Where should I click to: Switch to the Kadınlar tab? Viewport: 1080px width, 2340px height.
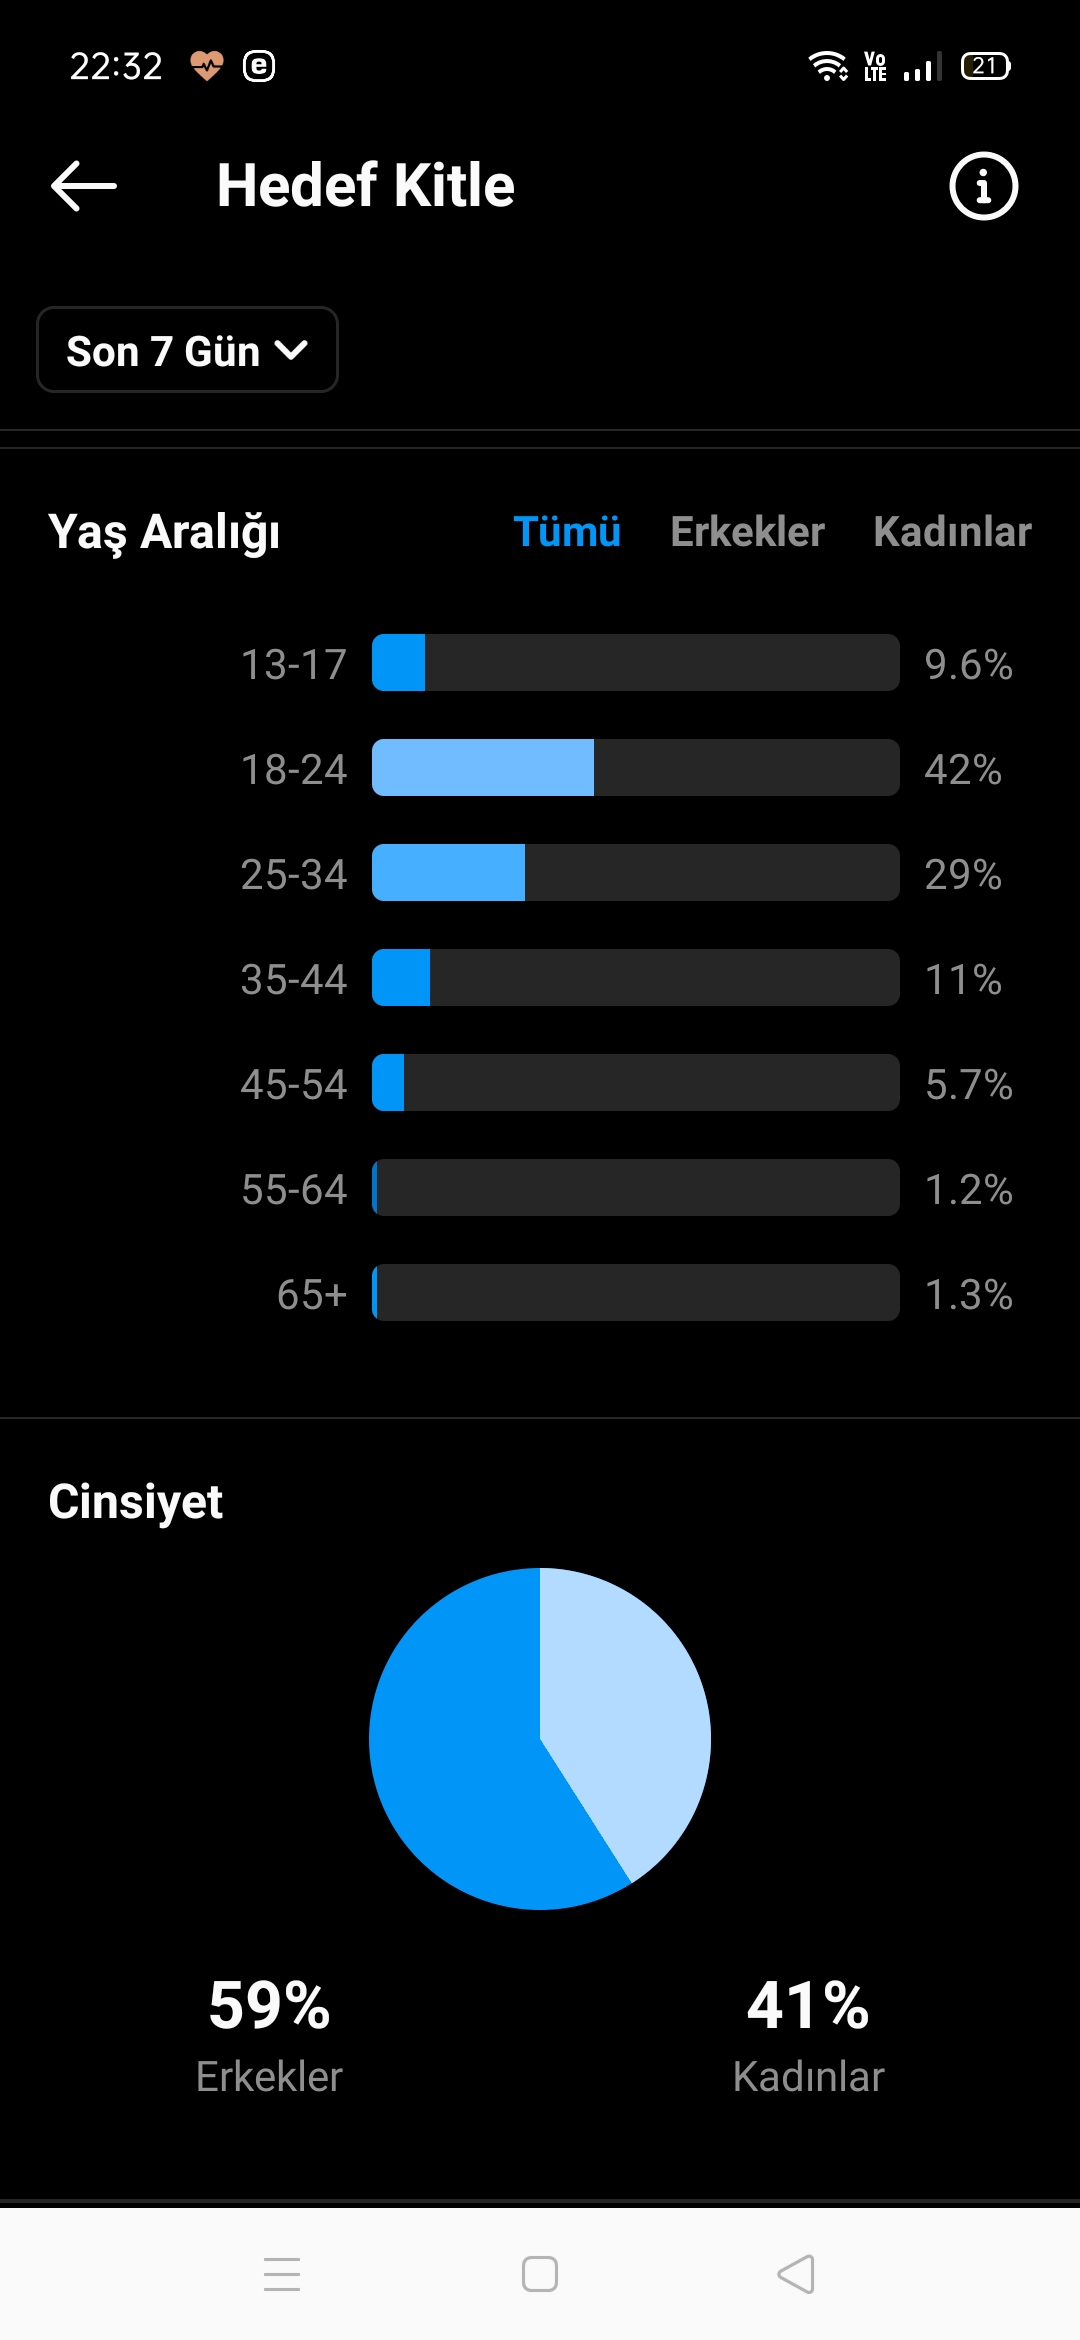click(952, 531)
